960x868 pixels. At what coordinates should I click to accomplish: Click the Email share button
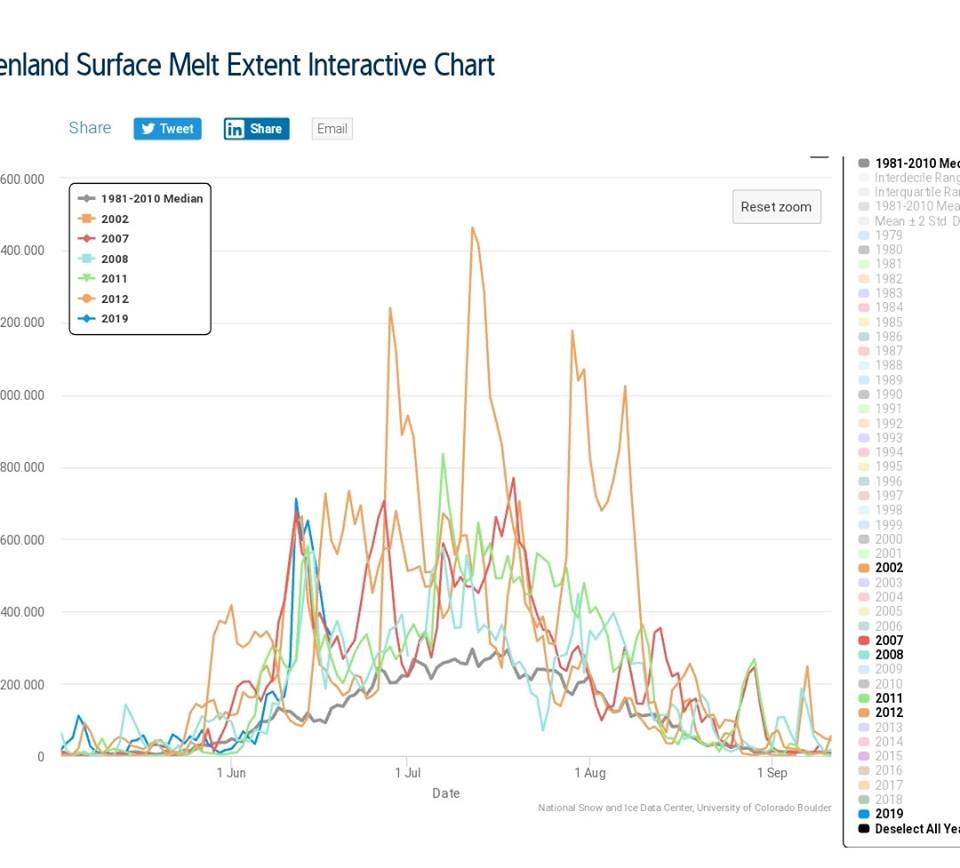click(x=332, y=129)
